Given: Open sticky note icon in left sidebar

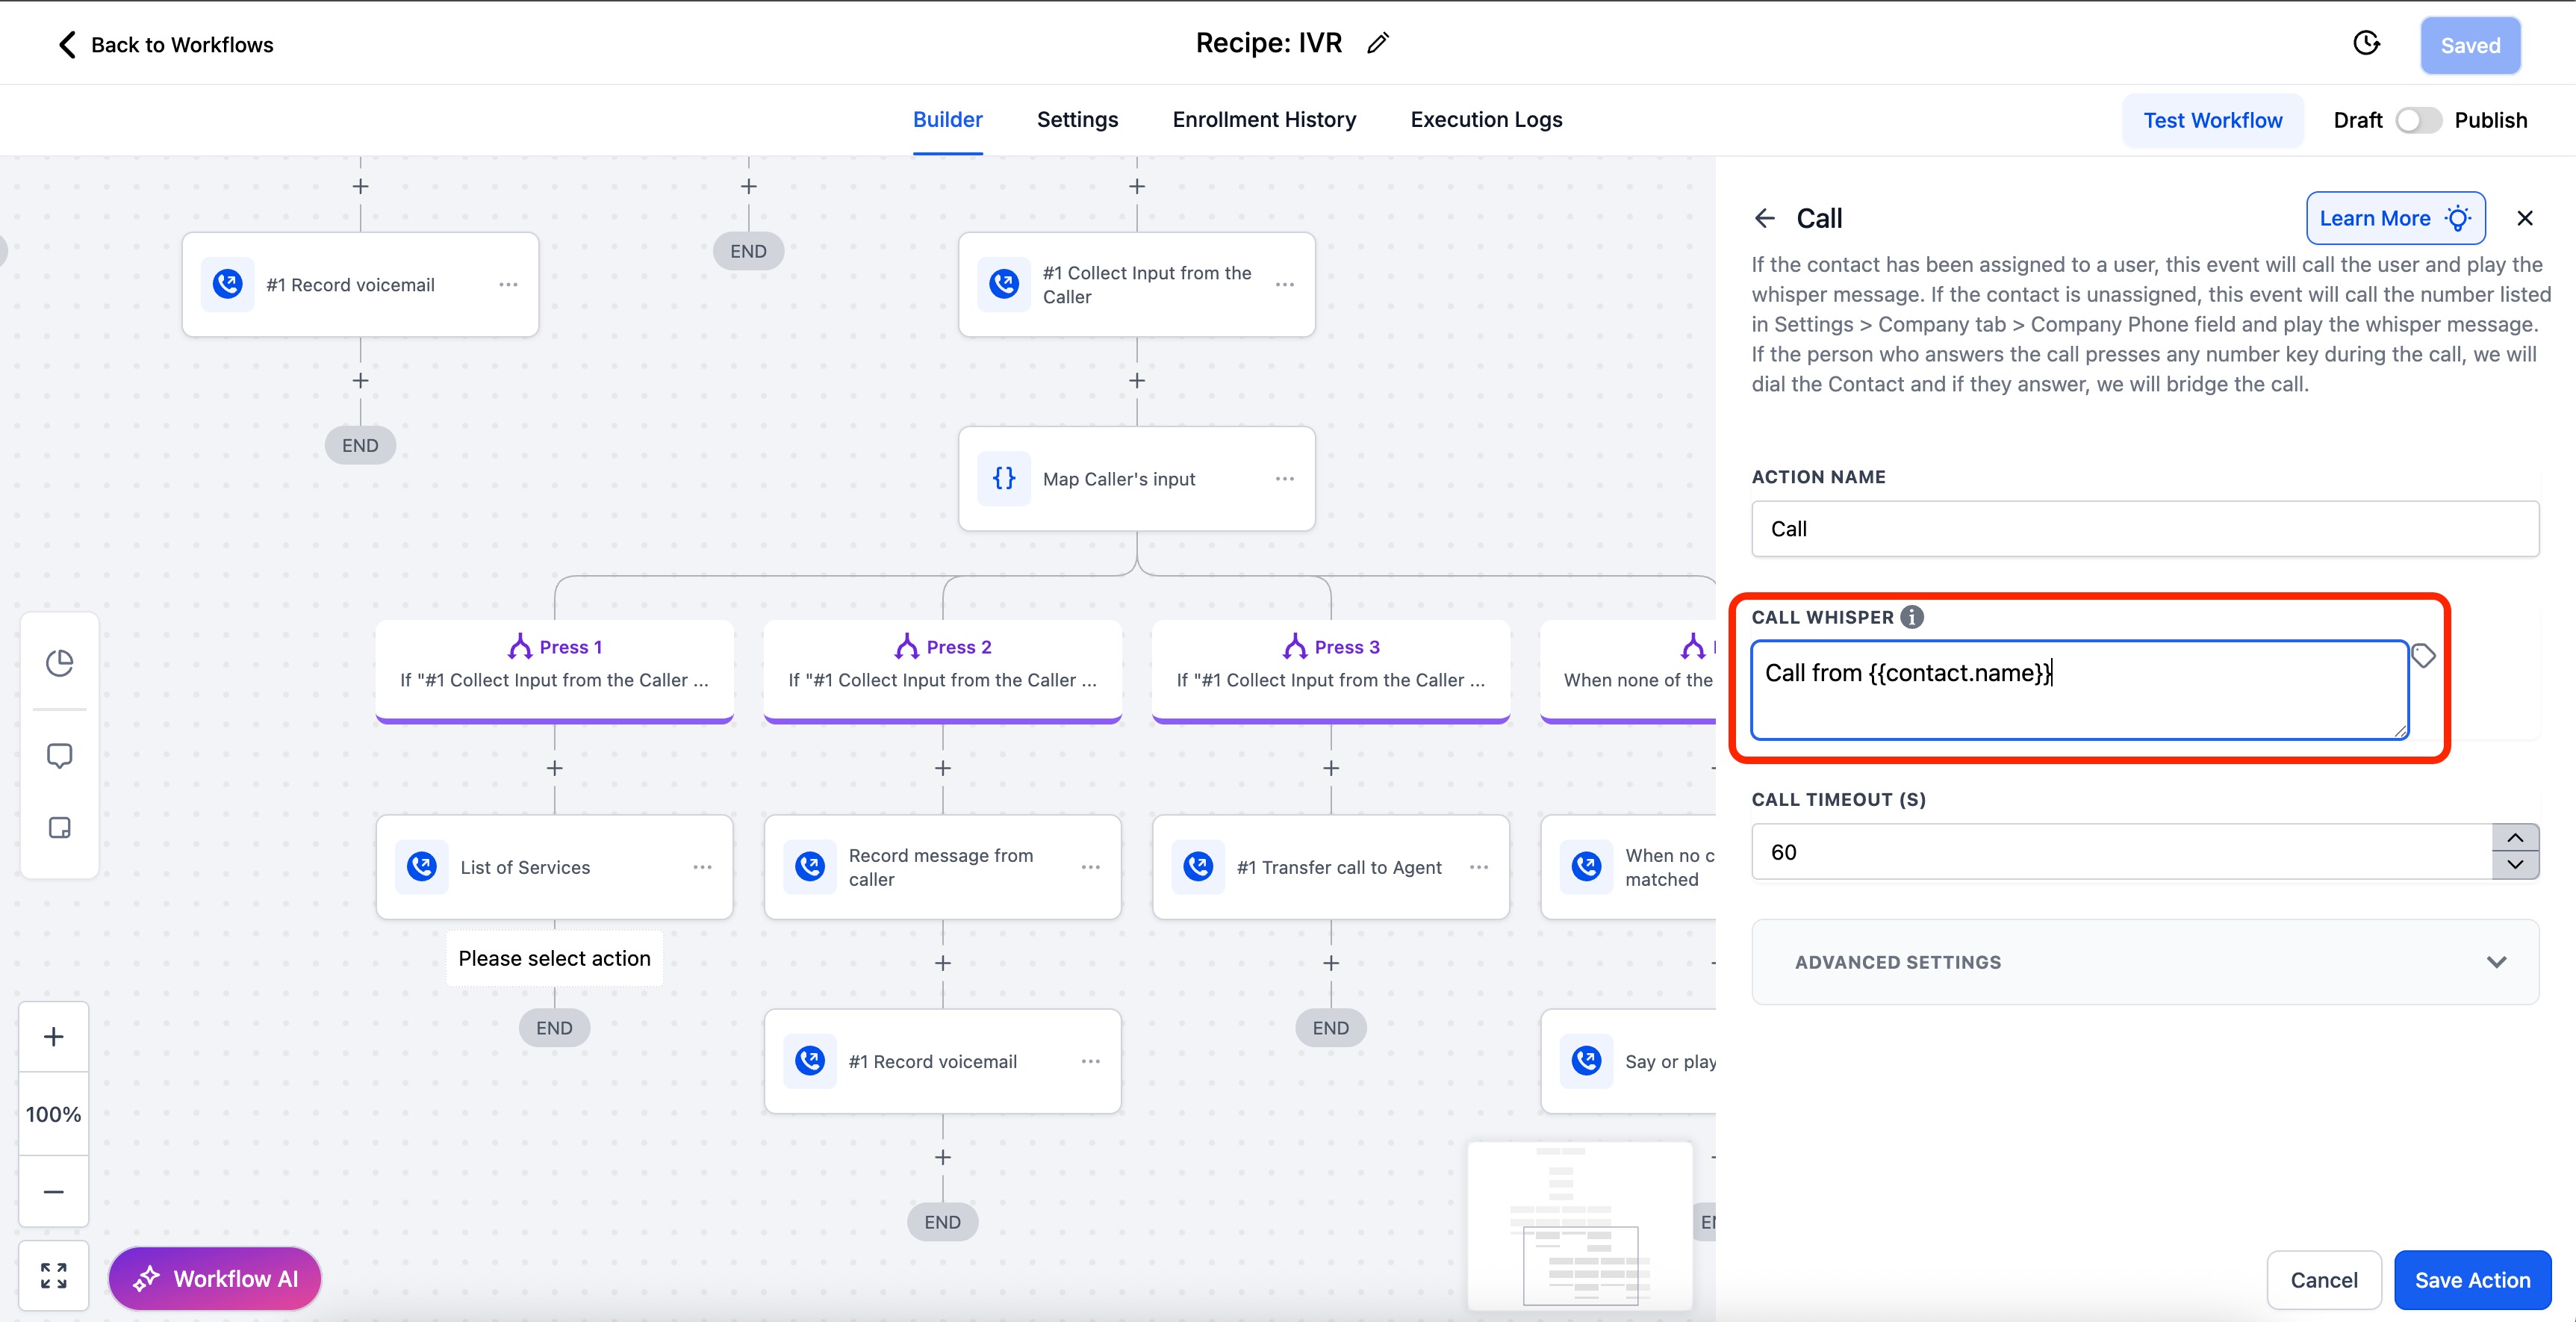Looking at the screenshot, I should click(x=59, y=828).
